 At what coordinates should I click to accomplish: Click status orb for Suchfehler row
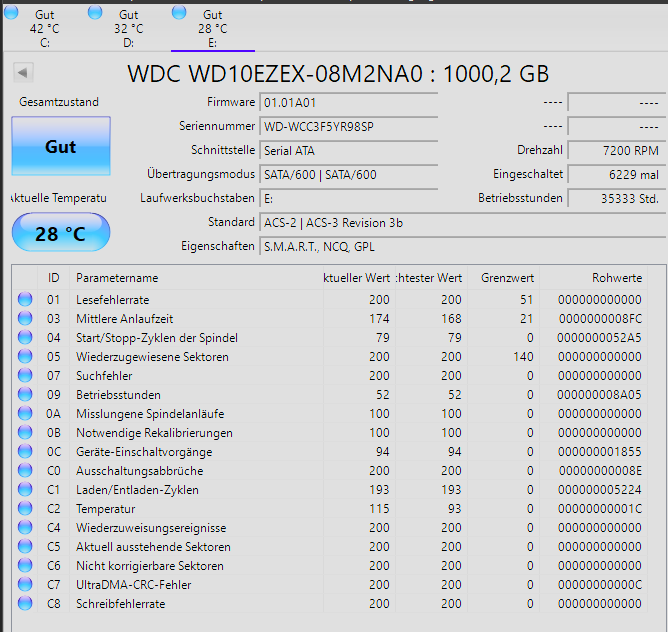[25, 375]
